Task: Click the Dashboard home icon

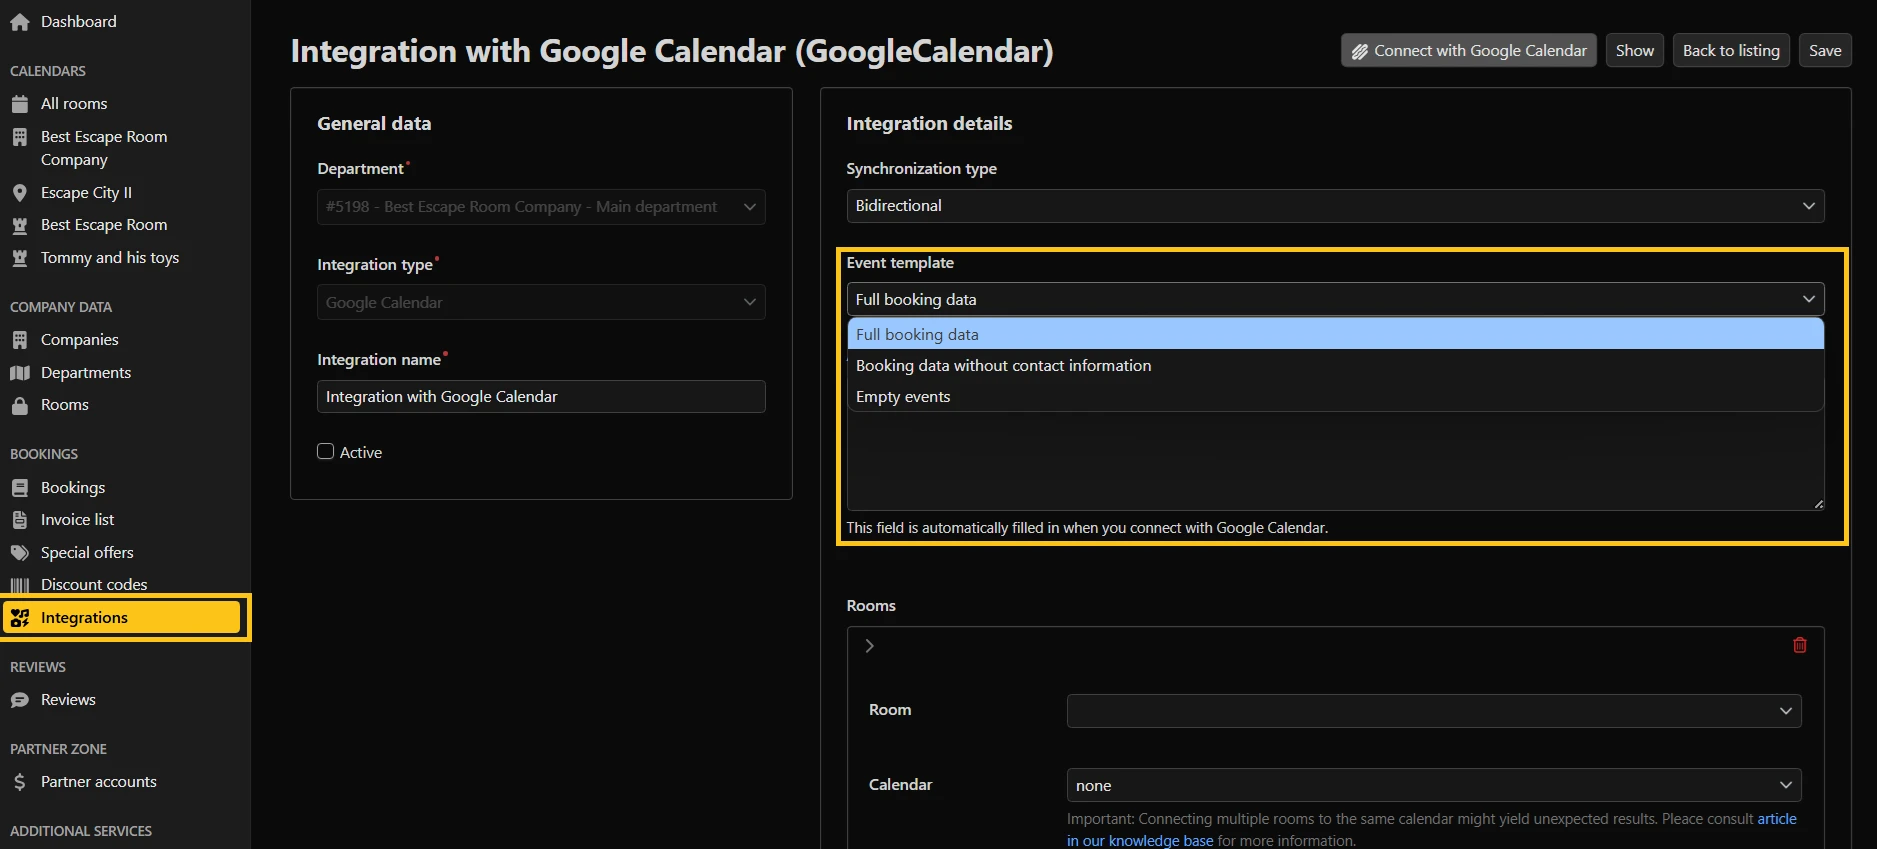Action: 19,22
